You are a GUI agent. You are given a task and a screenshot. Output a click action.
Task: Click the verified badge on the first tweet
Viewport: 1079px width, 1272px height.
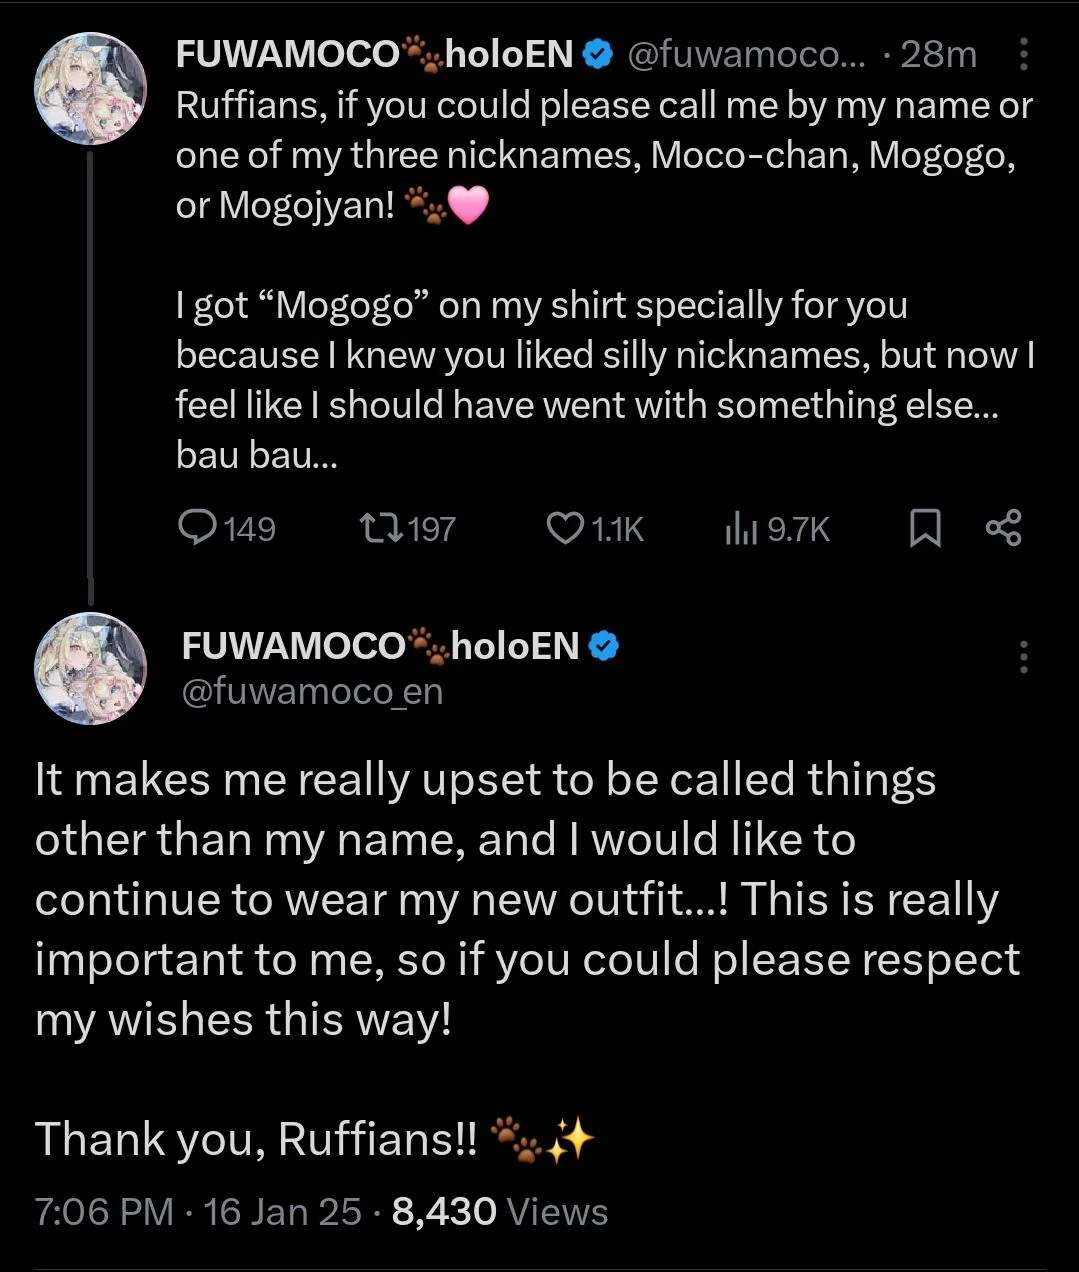tap(597, 54)
